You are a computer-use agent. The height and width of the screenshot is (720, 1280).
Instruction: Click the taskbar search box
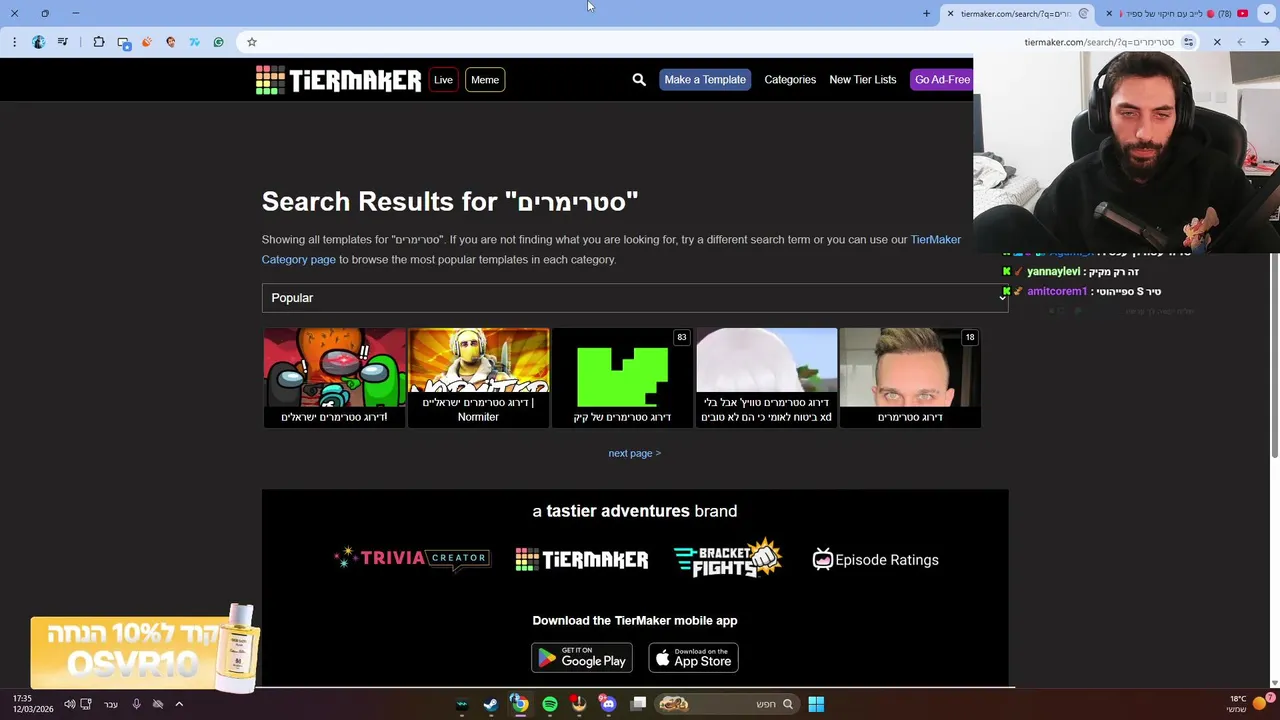click(727, 704)
